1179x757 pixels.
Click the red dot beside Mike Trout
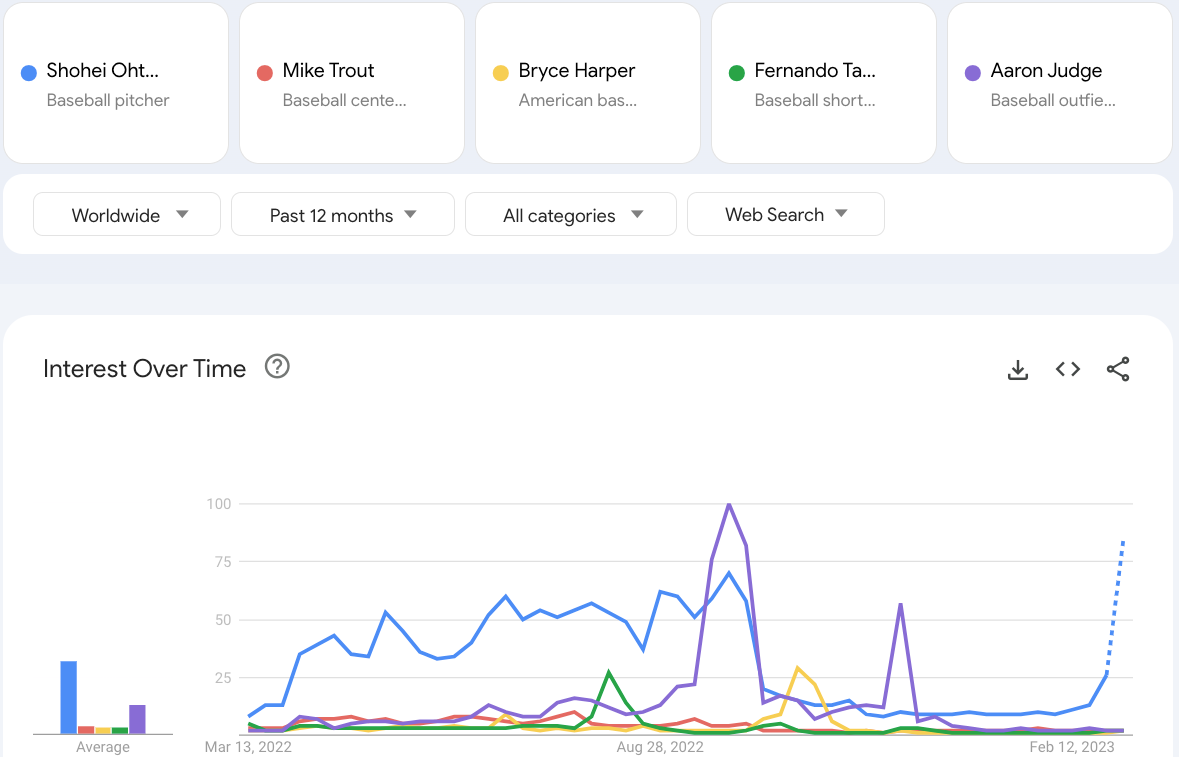(x=265, y=73)
